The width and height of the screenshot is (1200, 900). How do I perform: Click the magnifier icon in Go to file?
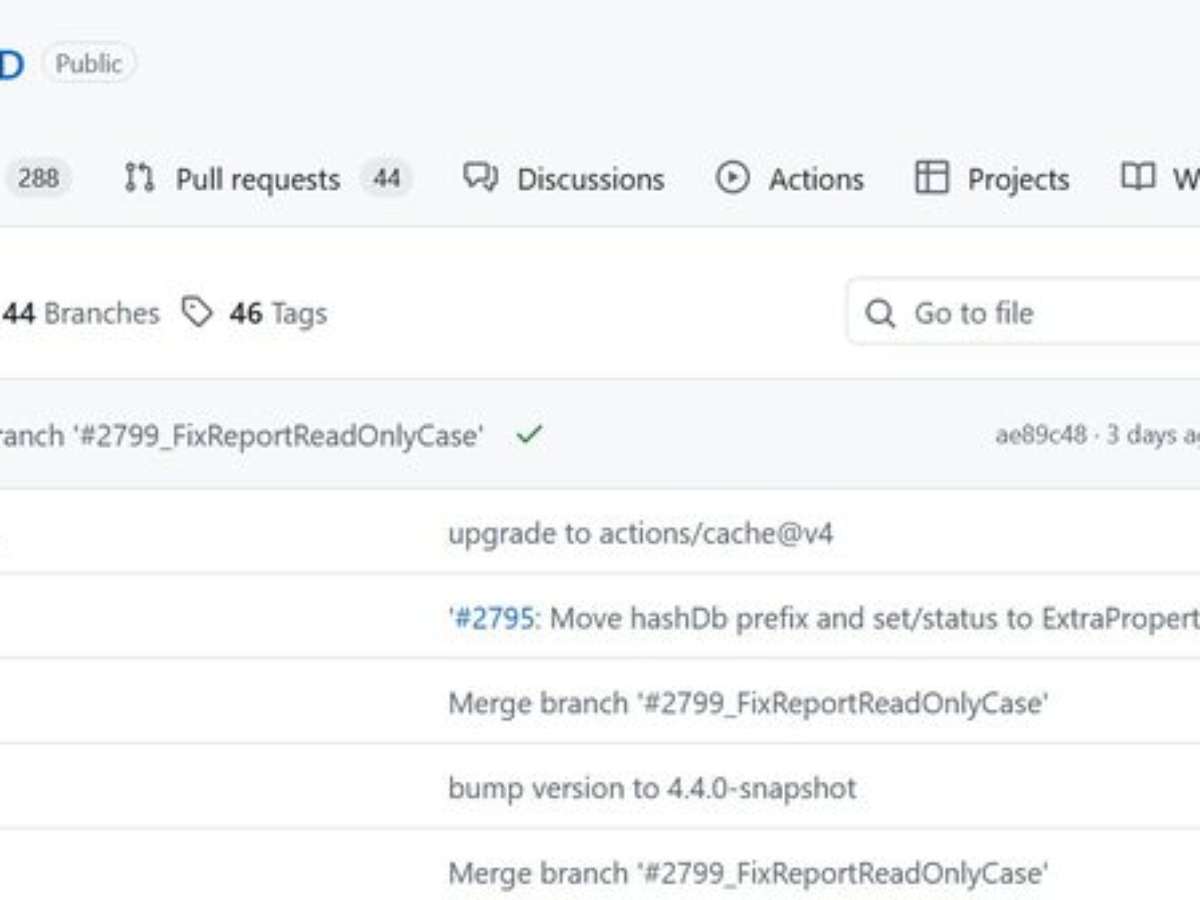tap(880, 314)
